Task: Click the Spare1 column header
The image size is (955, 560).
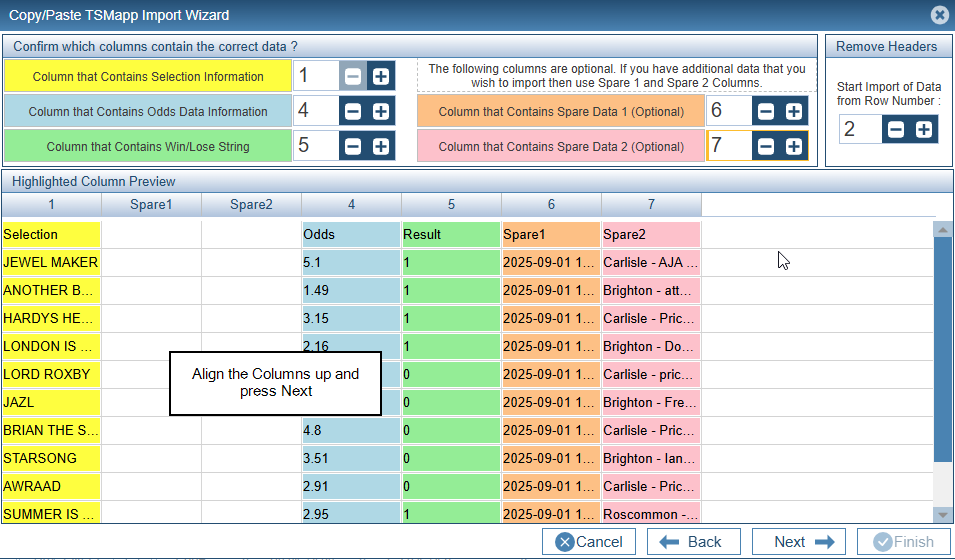Action: pos(151,205)
